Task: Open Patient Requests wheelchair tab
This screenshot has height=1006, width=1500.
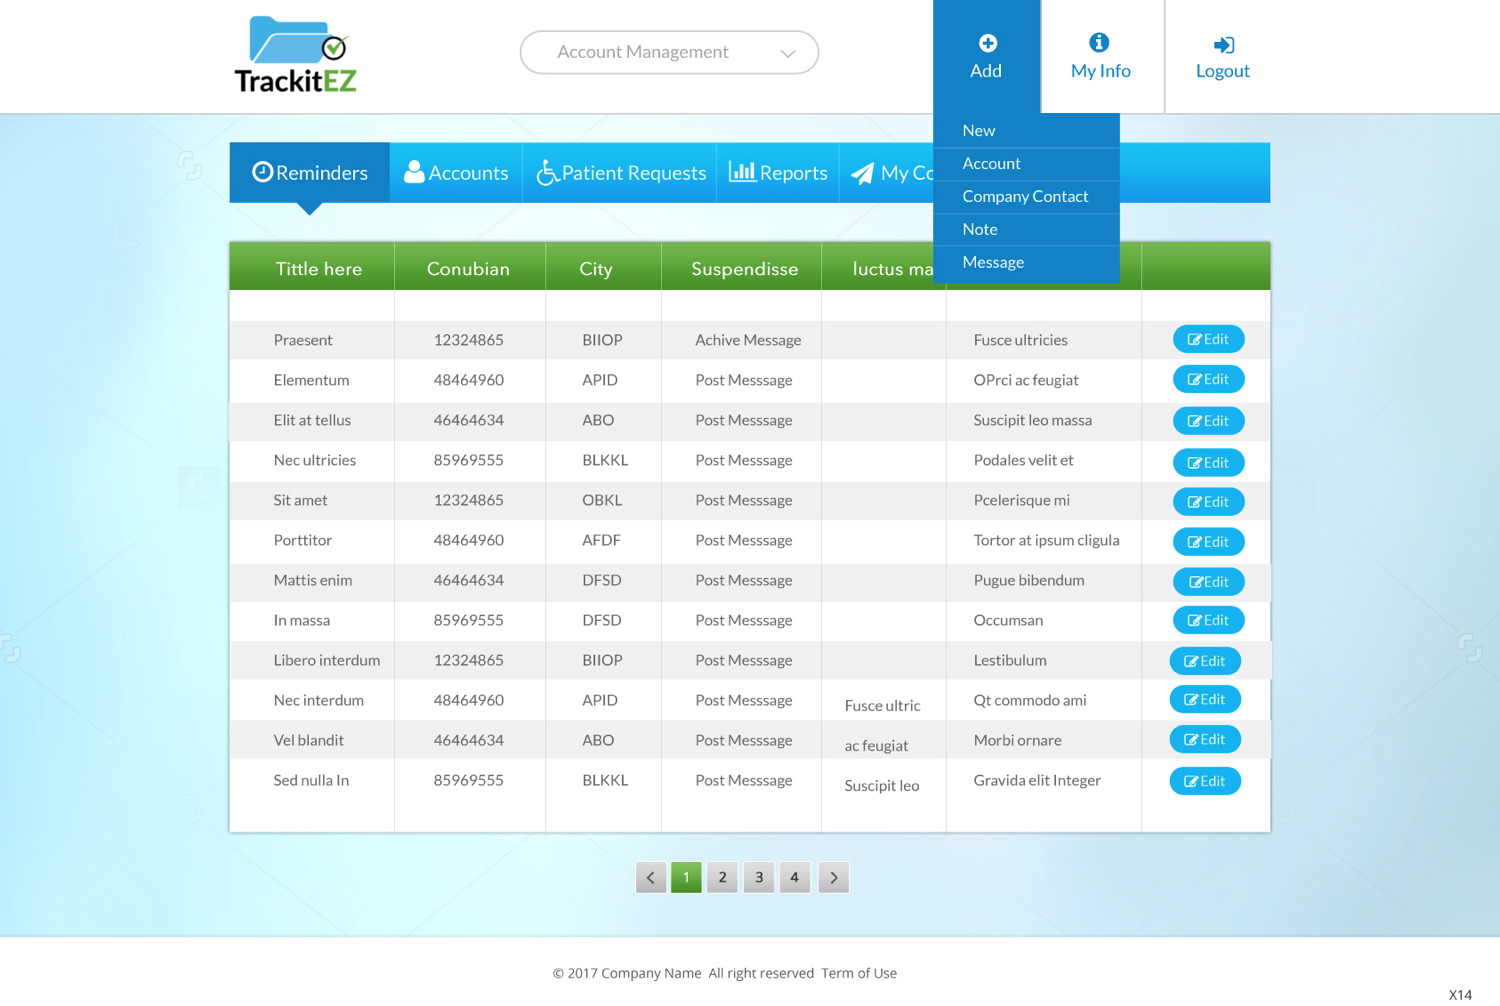Action: tap(620, 173)
